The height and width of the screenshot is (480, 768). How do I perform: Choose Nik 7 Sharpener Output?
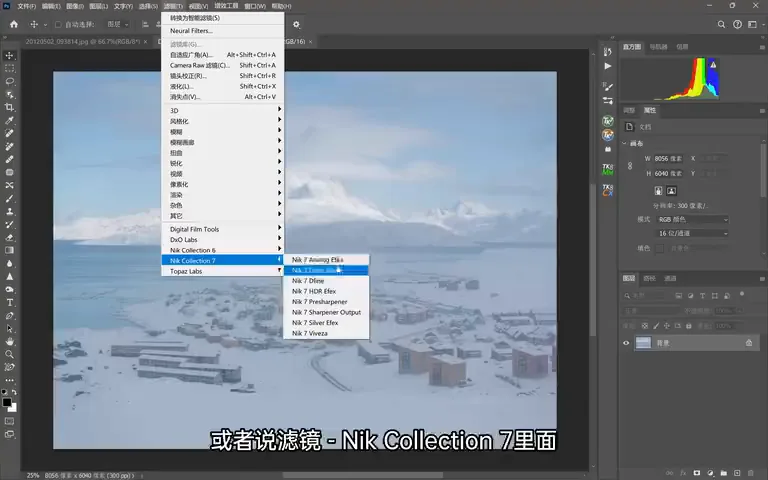click(326, 312)
